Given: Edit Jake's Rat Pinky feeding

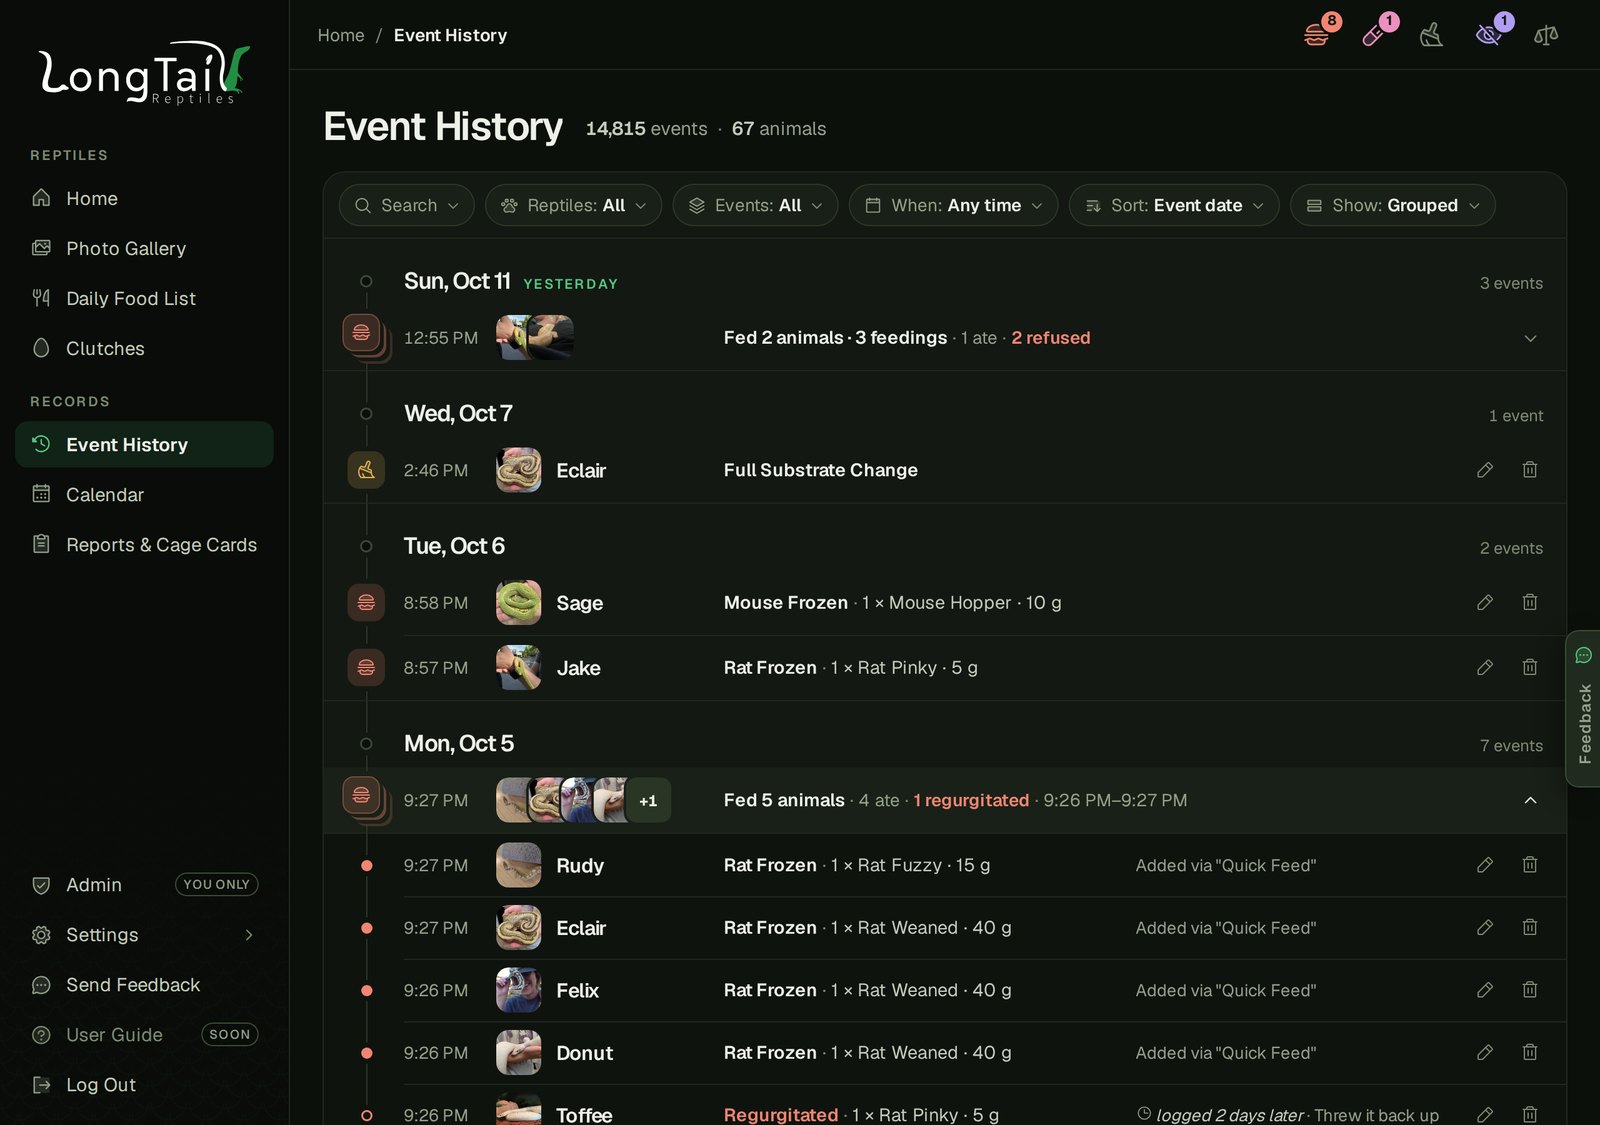Looking at the screenshot, I should 1485,667.
